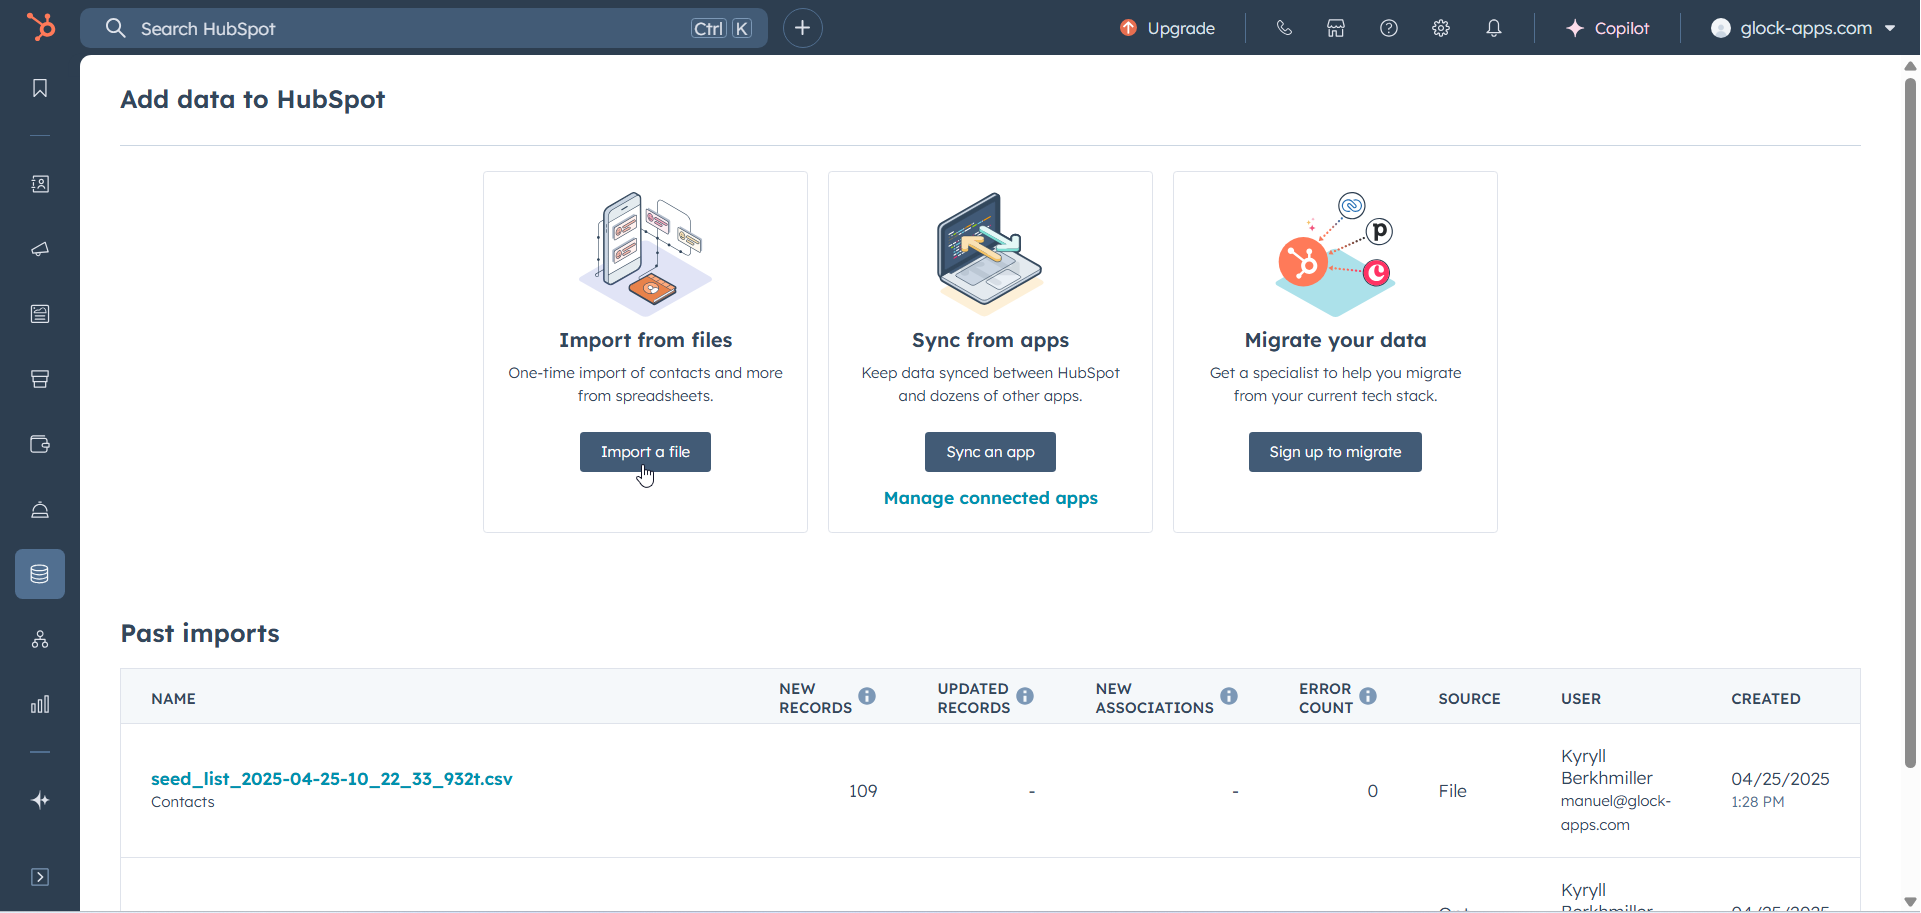This screenshot has width=1921, height=913.
Task: Open the Settings gear icon
Action: coord(1441,28)
